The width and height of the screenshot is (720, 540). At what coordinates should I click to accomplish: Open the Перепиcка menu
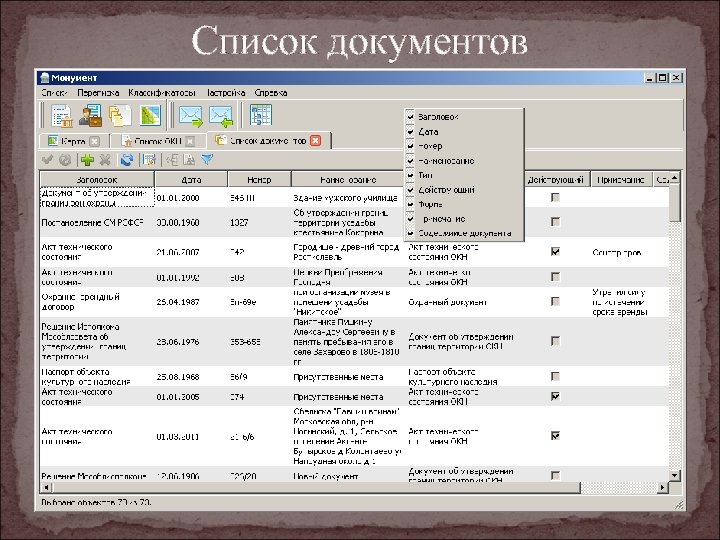98,93
